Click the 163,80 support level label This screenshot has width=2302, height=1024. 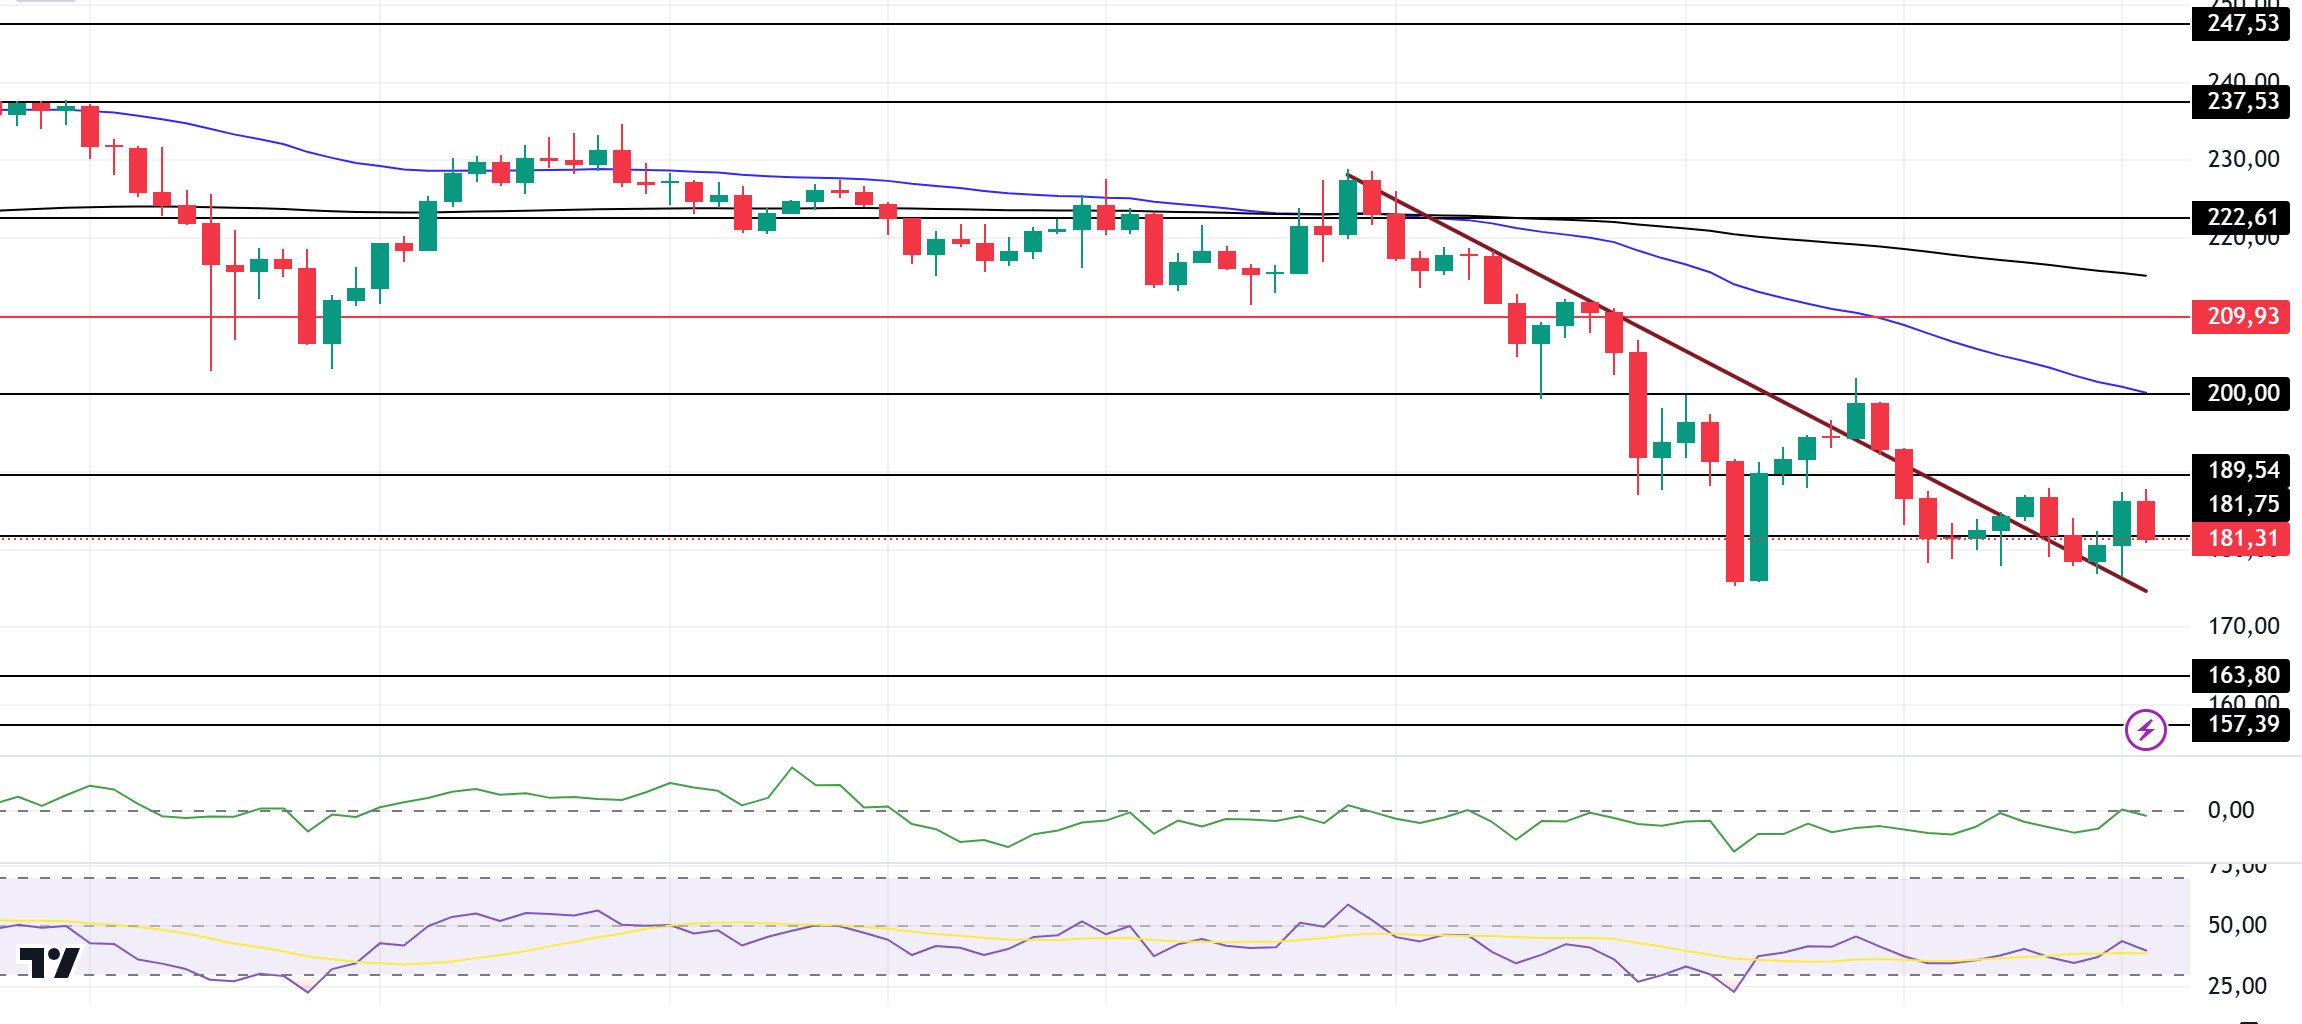coord(2240,675)
